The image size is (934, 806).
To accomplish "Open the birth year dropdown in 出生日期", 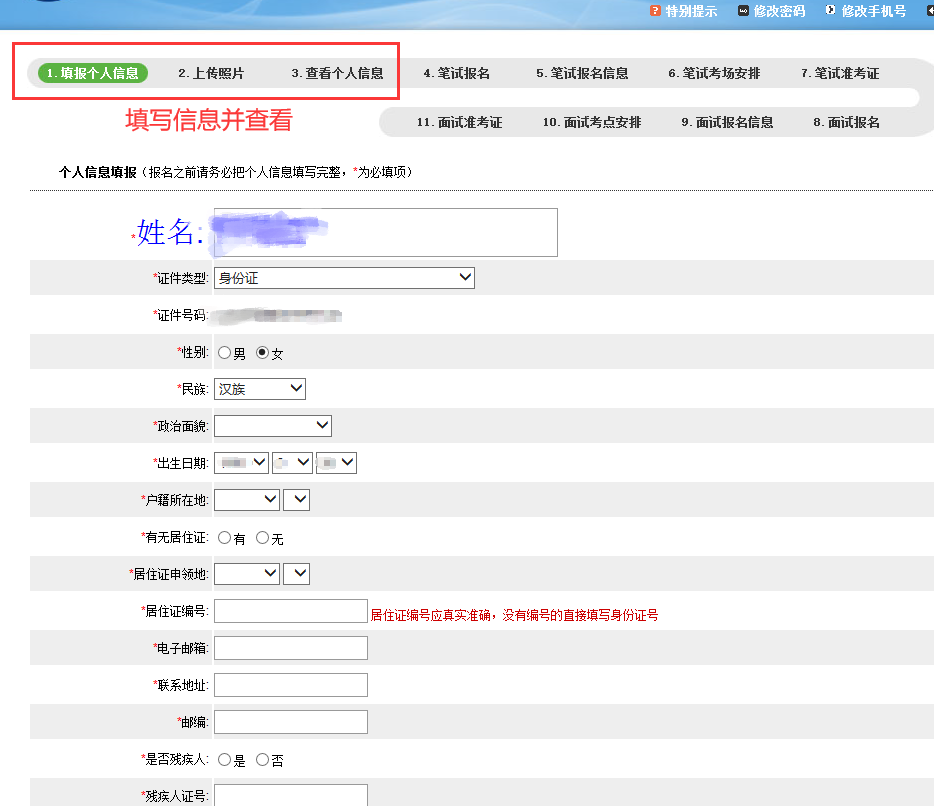I will click(240, 462).
